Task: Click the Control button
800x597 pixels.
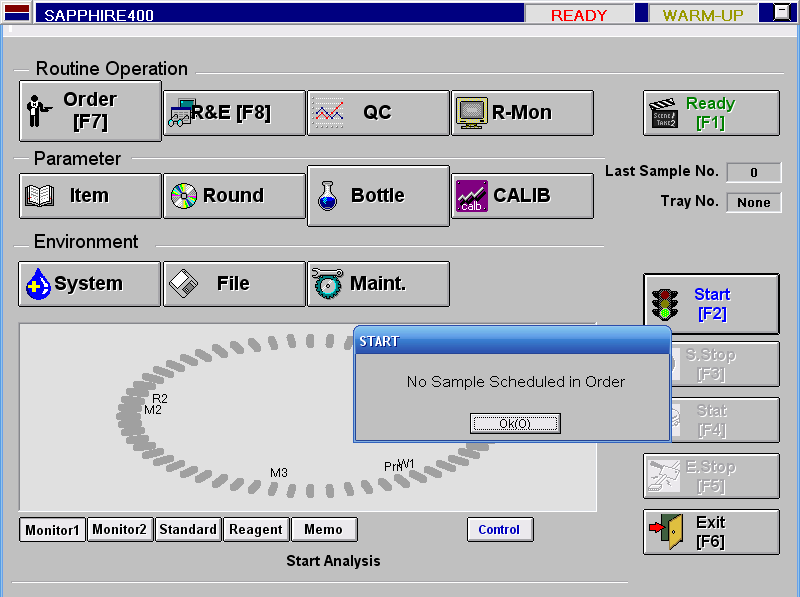Action: [499, 530]
